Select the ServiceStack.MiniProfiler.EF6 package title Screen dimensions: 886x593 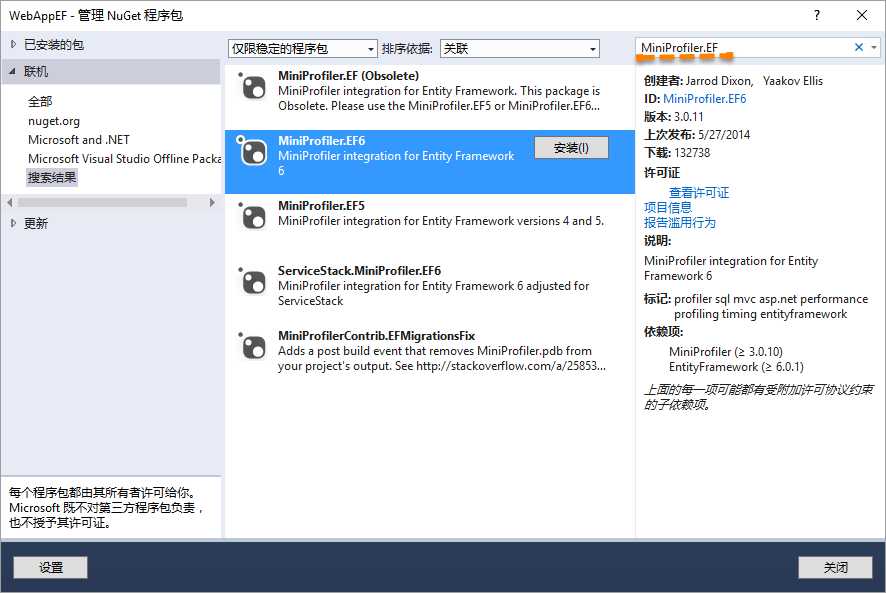tap(359, 271)
